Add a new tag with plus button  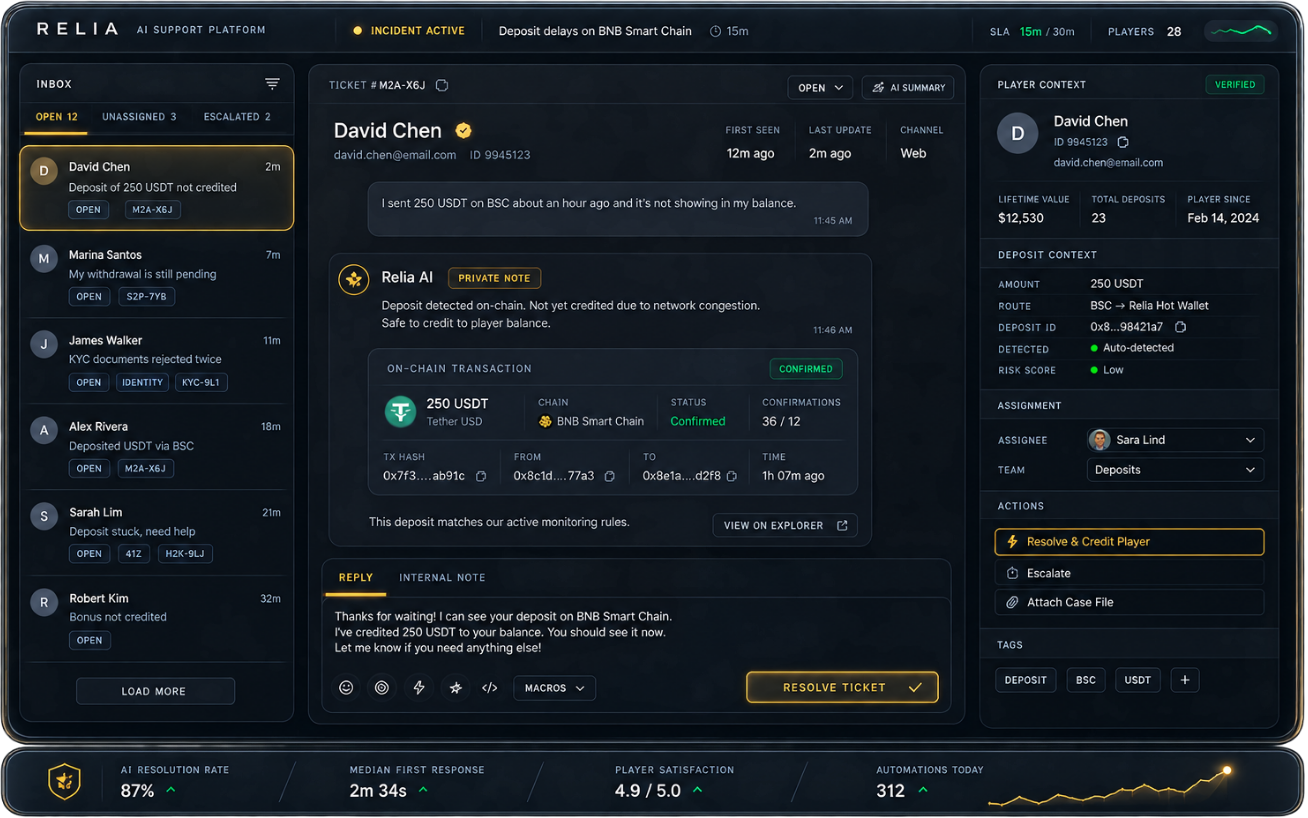[x=1185, y=680]
